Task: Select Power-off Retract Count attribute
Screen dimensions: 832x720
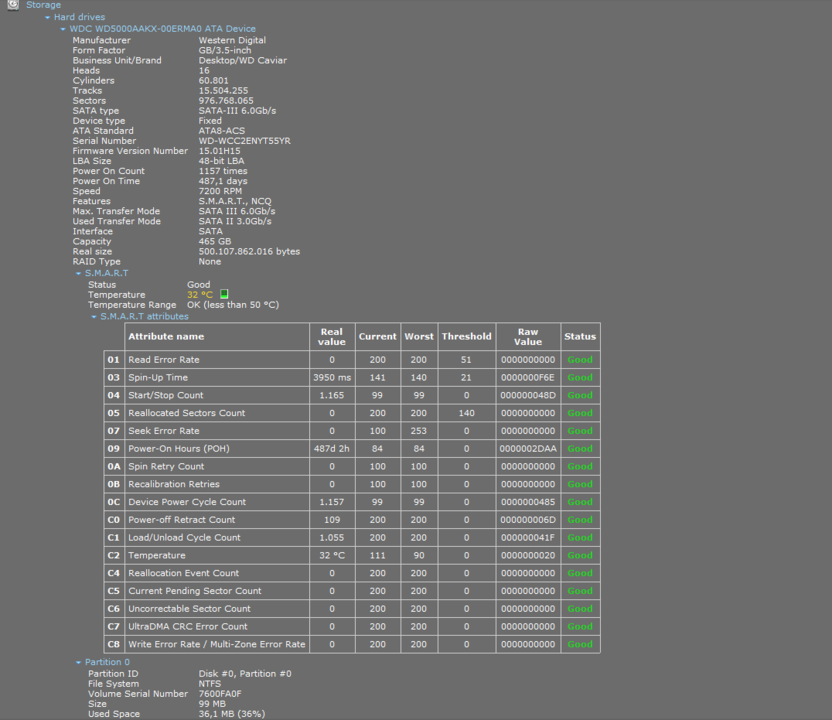Action: tap(181, 520)
